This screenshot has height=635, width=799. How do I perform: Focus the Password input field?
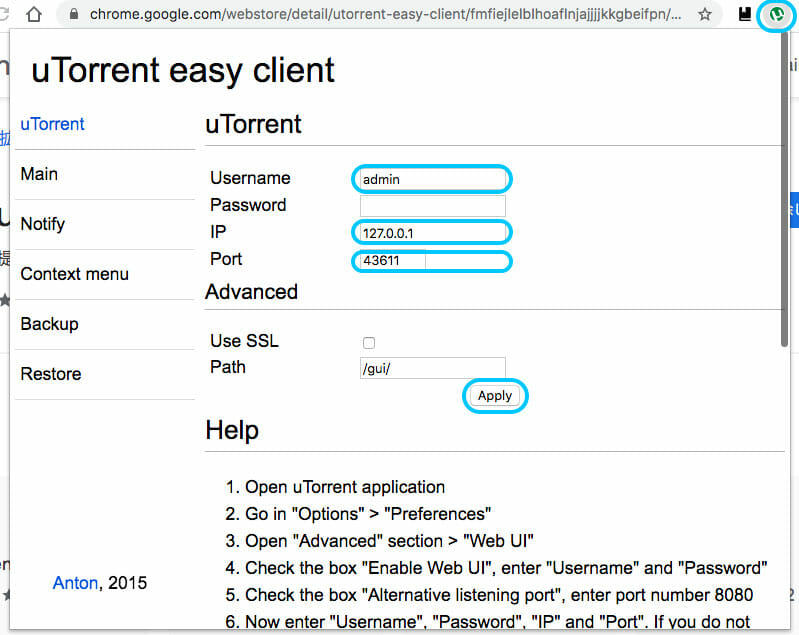(433, 206)
